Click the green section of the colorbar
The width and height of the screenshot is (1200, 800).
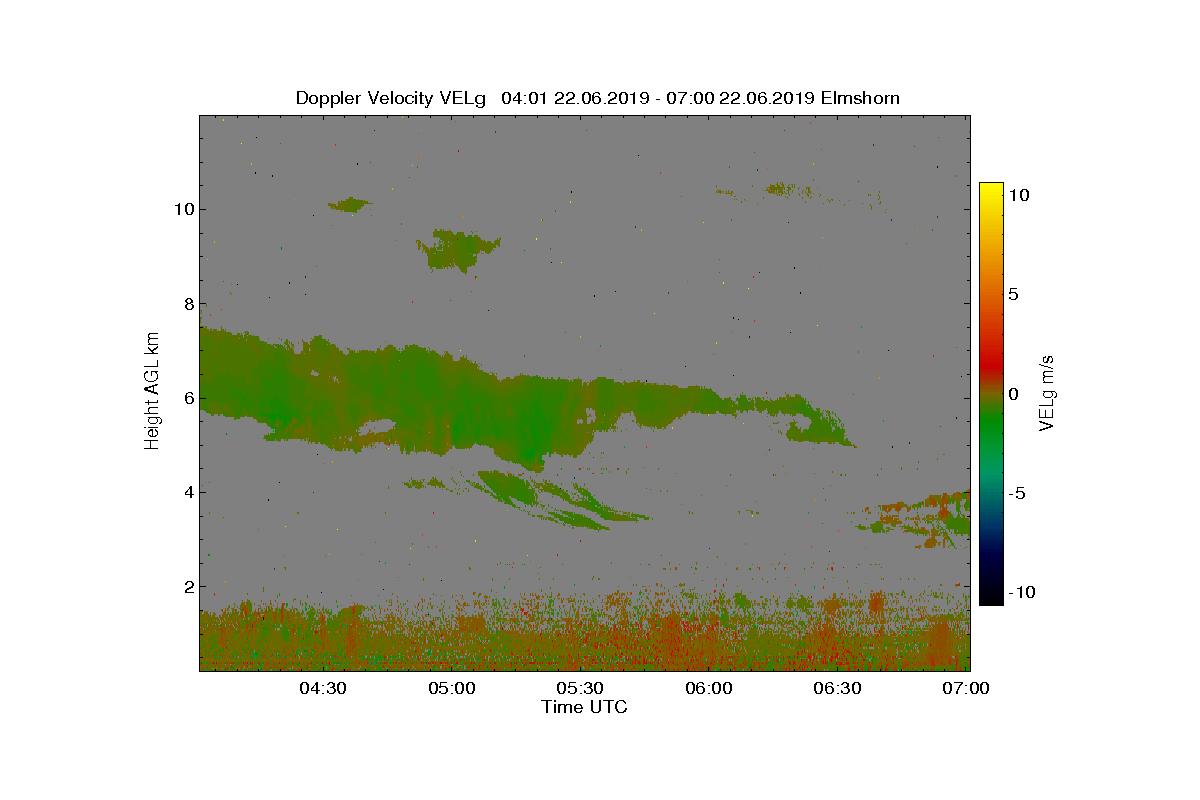click(991, 425)
